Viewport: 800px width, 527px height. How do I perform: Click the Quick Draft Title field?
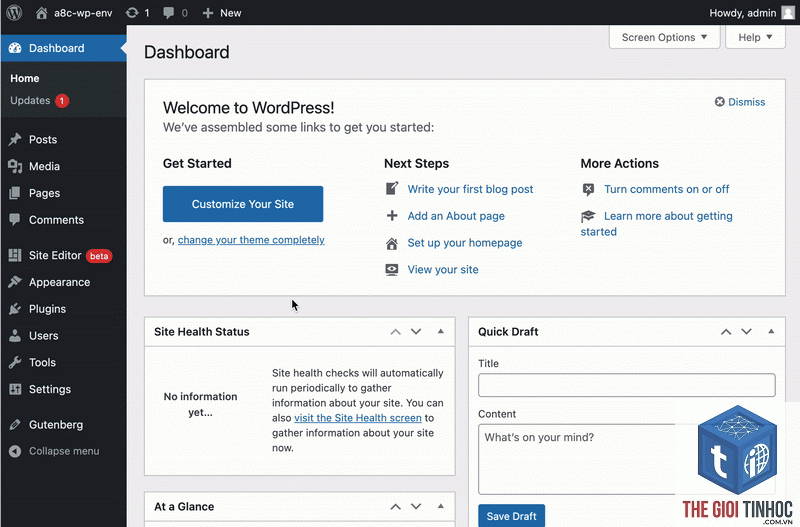tap(627, 385)
